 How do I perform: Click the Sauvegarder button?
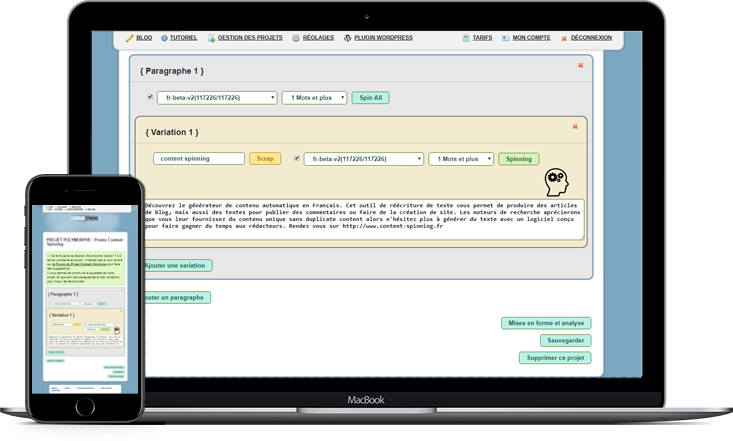(x=556, y=340)
